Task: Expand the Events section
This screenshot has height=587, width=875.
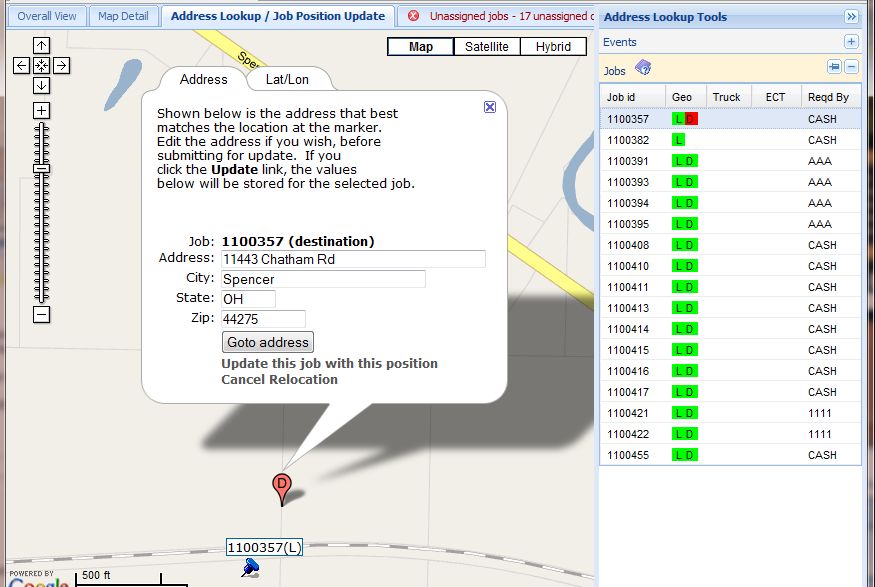Action: click(x=851, y=42)
